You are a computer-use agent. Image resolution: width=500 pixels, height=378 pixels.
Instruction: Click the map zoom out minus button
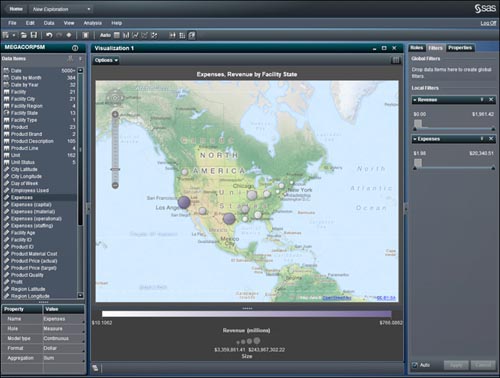coord(115,185)
